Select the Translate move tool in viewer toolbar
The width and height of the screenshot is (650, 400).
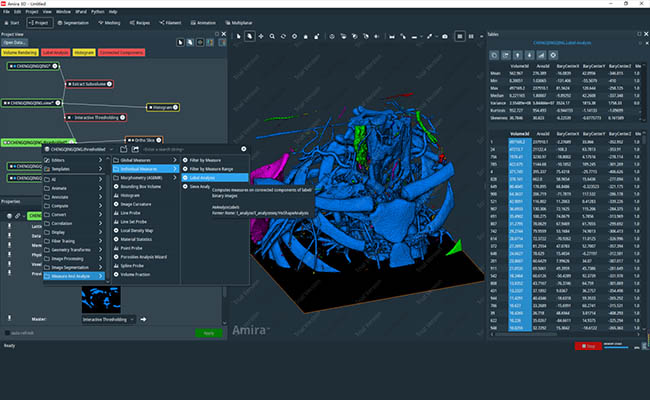[261, 36]
